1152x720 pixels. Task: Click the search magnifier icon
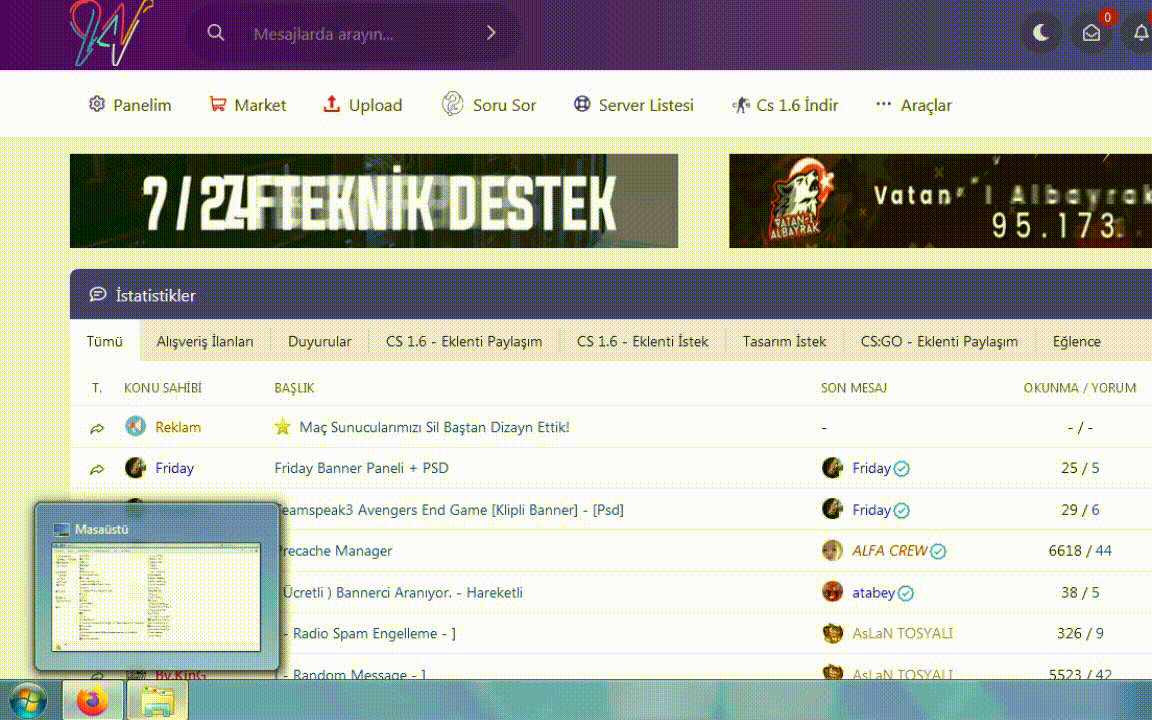tap(215, 33)
